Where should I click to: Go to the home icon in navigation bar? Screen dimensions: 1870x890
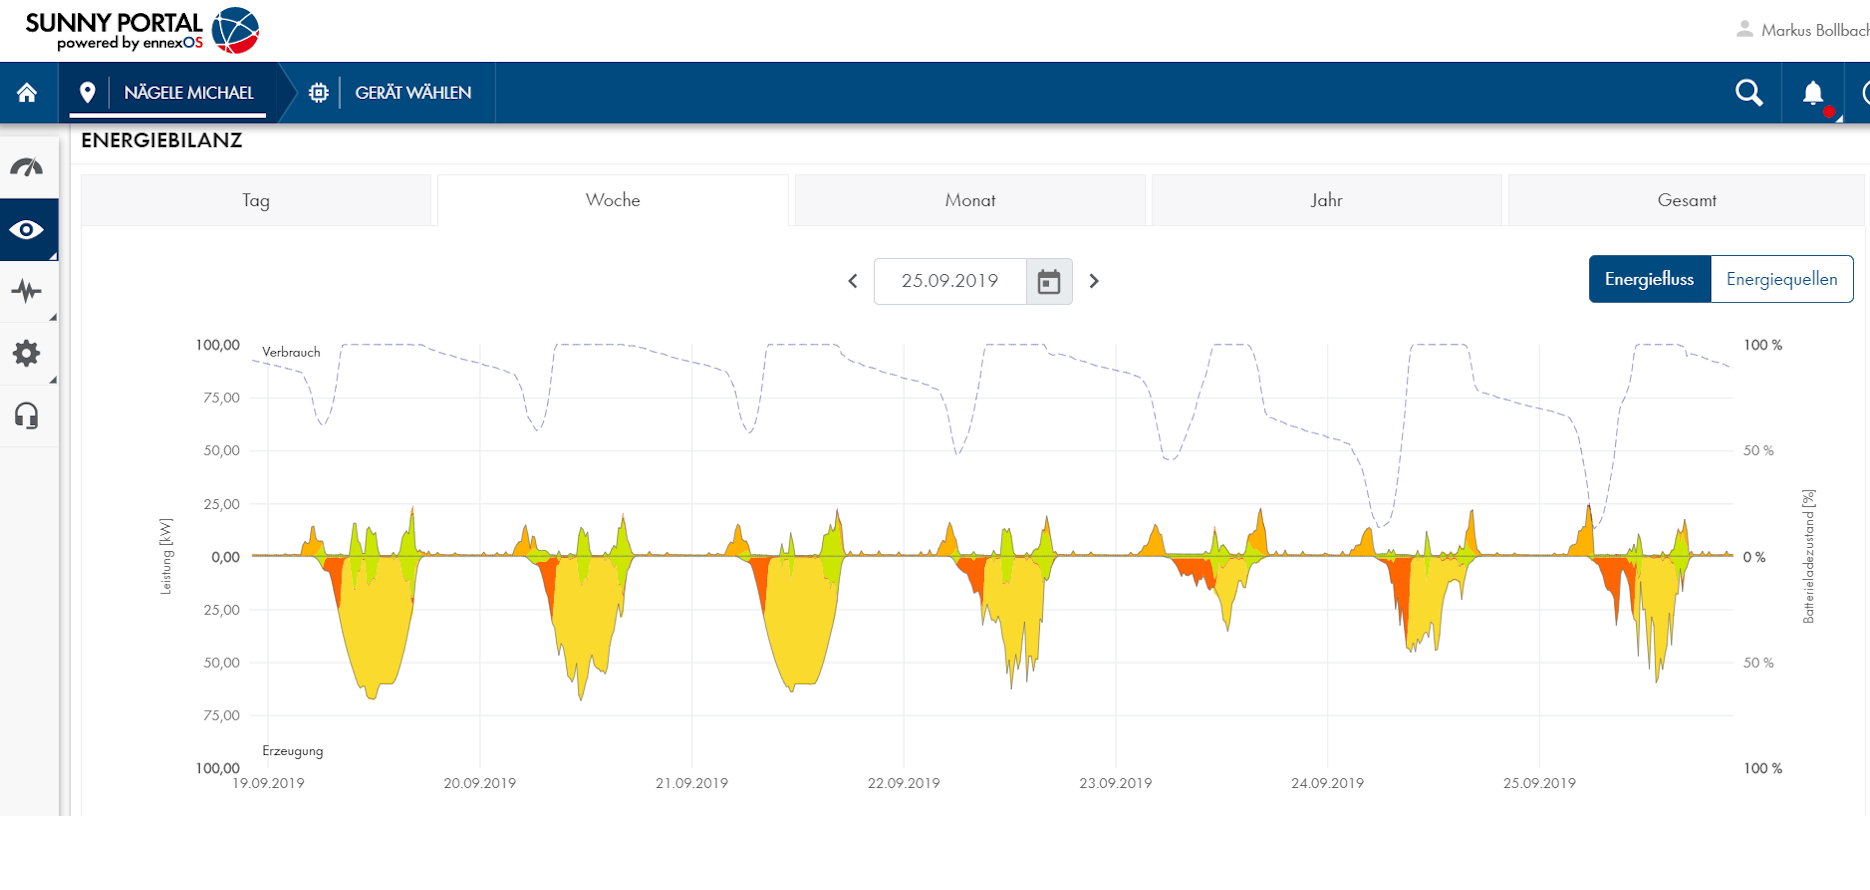(27, 93)
